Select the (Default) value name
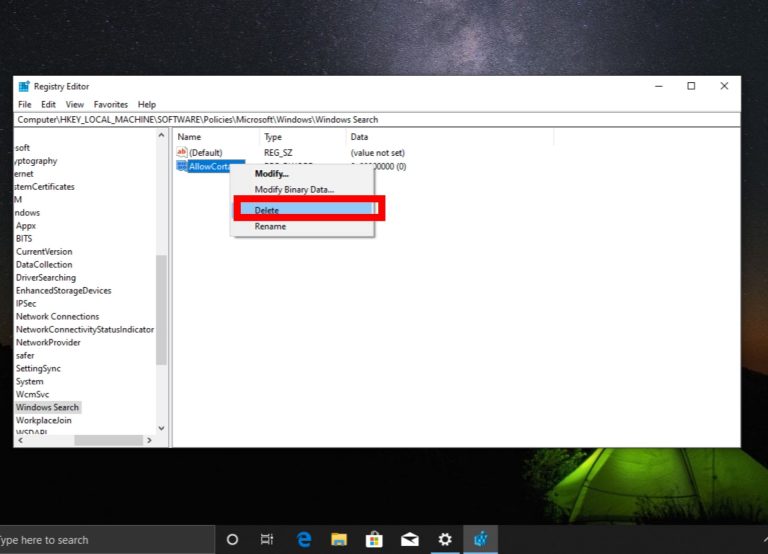 (x=206, y=153)
